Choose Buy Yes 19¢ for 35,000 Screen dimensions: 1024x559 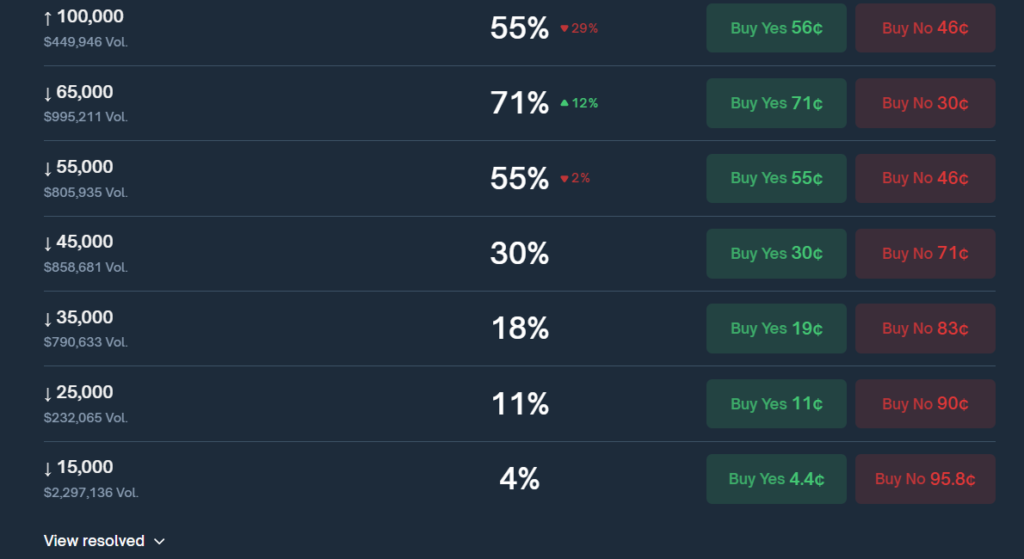(x=776, y=328)
